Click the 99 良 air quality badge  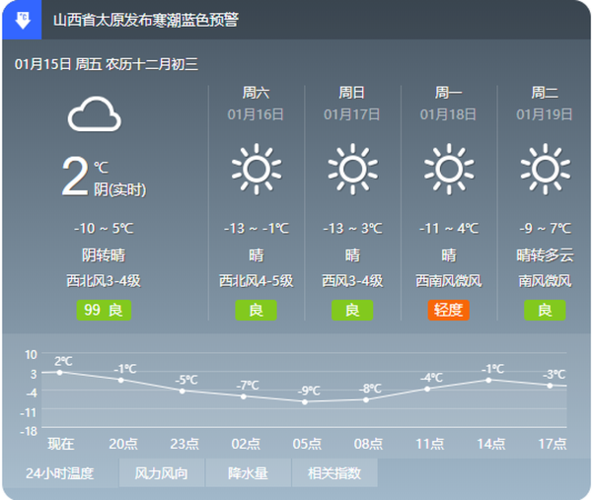(104, 310)
